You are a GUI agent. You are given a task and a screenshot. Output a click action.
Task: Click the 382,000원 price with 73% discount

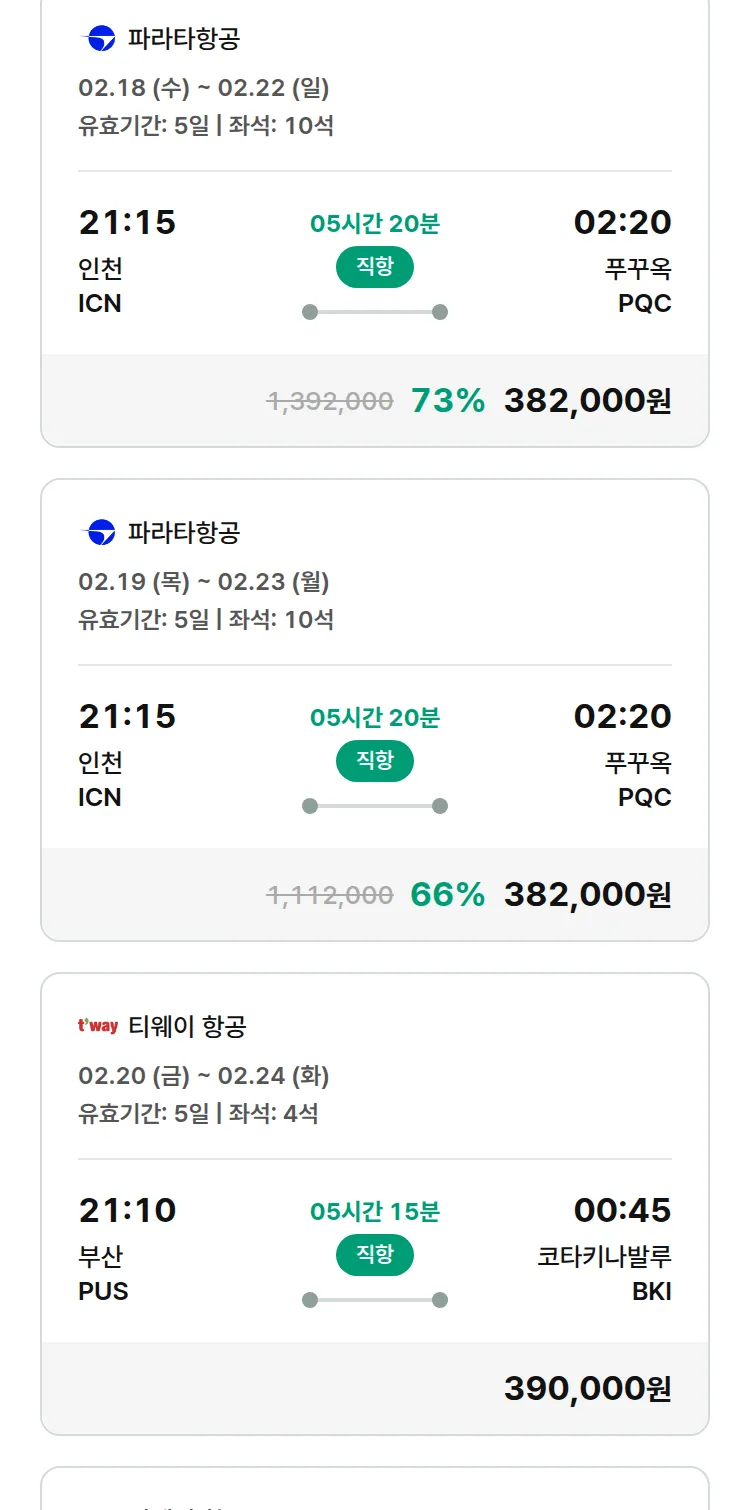click(x=587, y=401)
